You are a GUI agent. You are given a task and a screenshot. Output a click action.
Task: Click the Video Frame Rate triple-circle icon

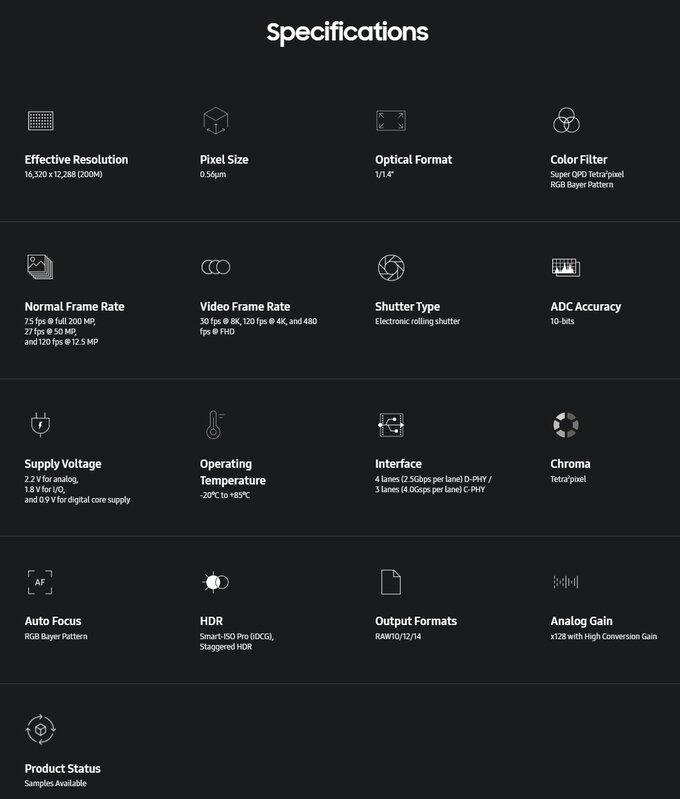(216, 267)
